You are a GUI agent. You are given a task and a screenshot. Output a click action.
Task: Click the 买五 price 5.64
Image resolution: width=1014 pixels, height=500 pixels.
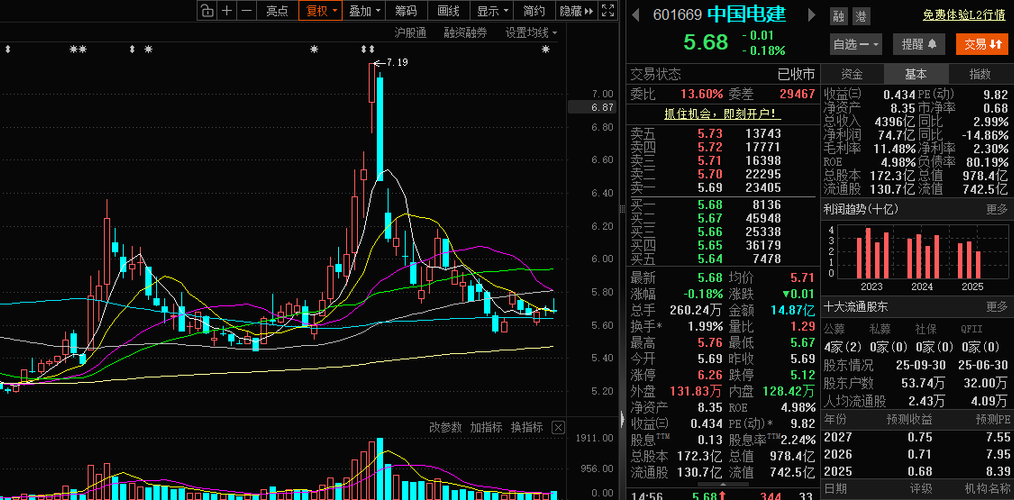click(x=709, y=259)
